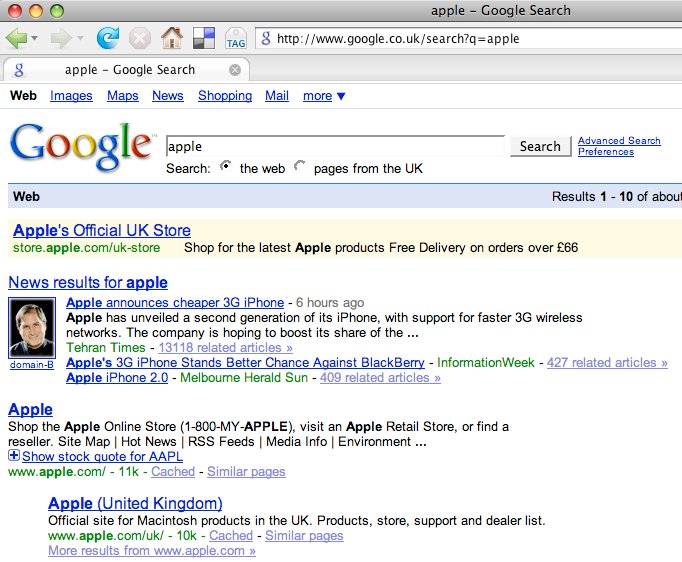Click the TAG toolbar icon
This screenshot has width=682, height=562.
236,39
